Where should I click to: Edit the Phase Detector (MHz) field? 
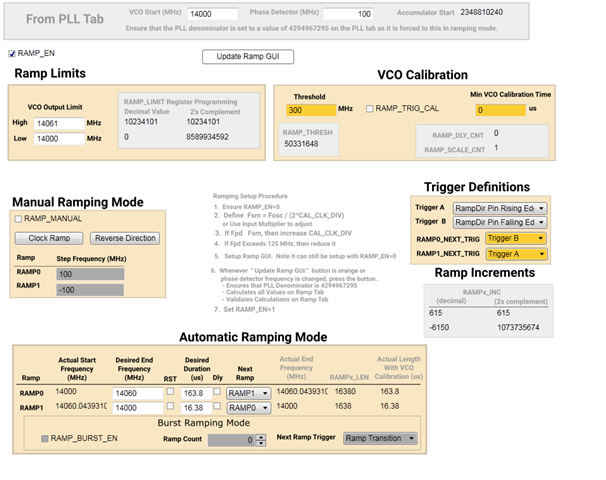[348, 14]
